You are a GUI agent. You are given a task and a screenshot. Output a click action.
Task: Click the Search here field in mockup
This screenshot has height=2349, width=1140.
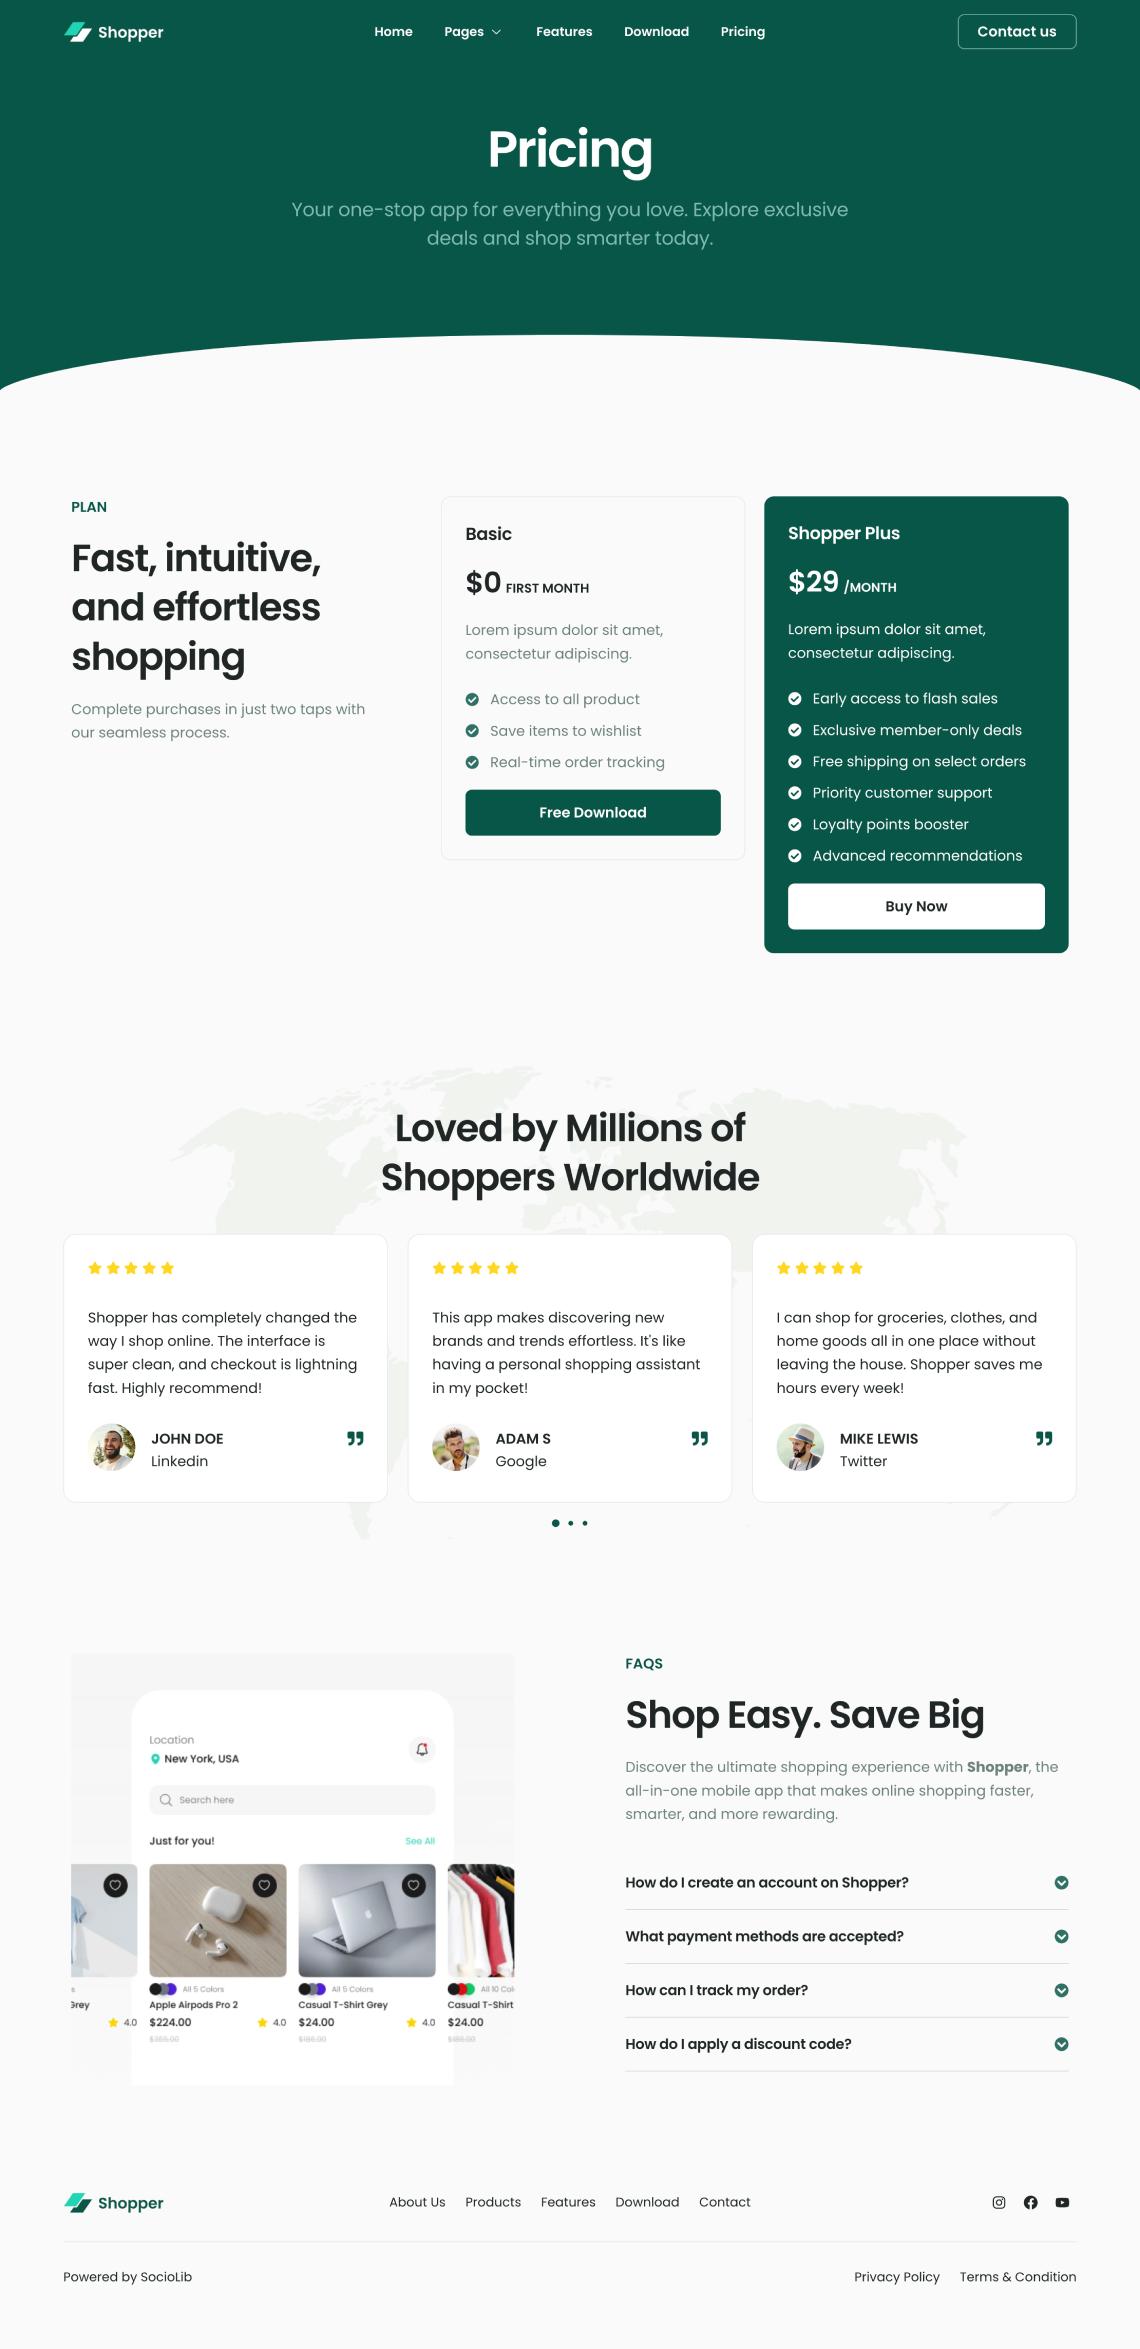pyautogui.click(x=292, y=1799)
